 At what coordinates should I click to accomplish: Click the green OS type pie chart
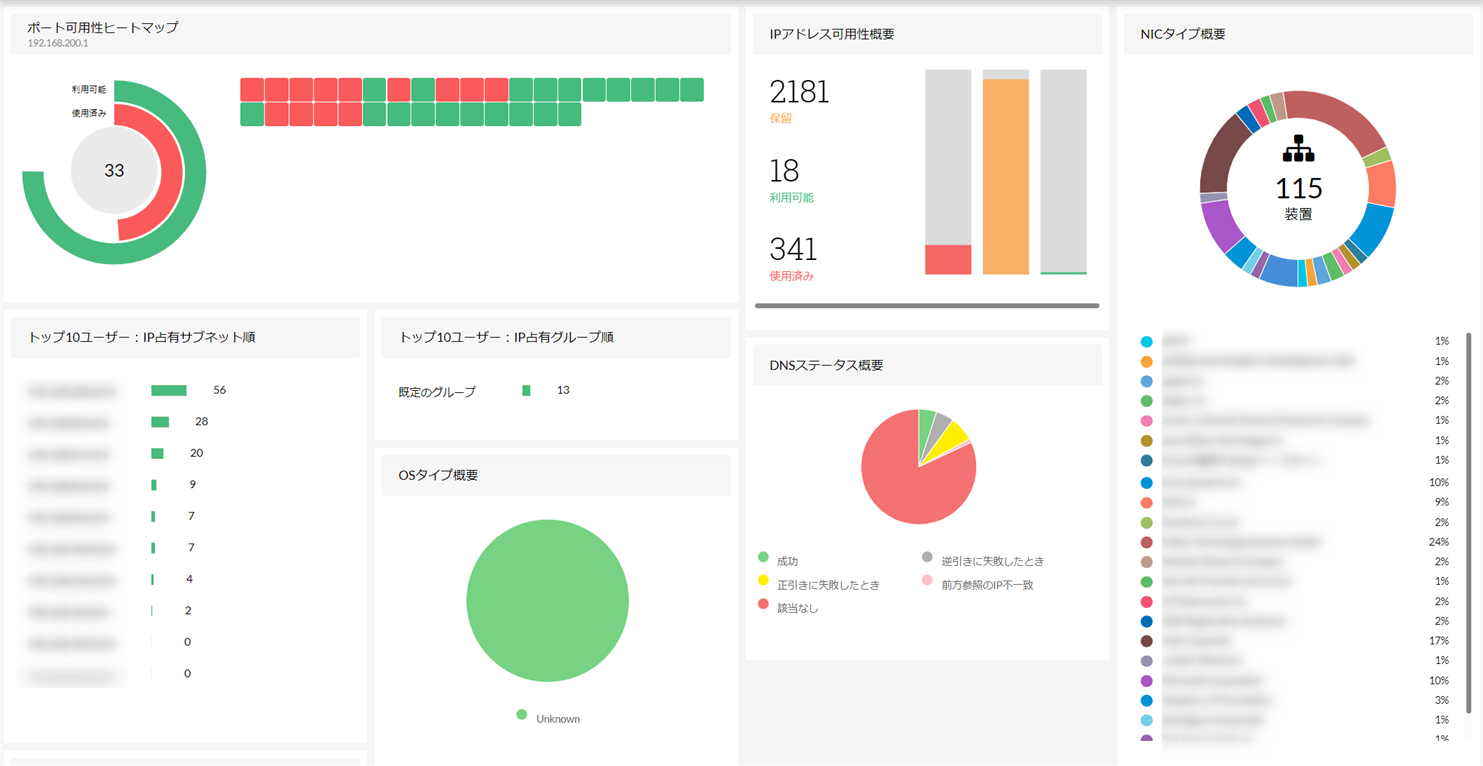pyautogui.click(x=547, y=601)
